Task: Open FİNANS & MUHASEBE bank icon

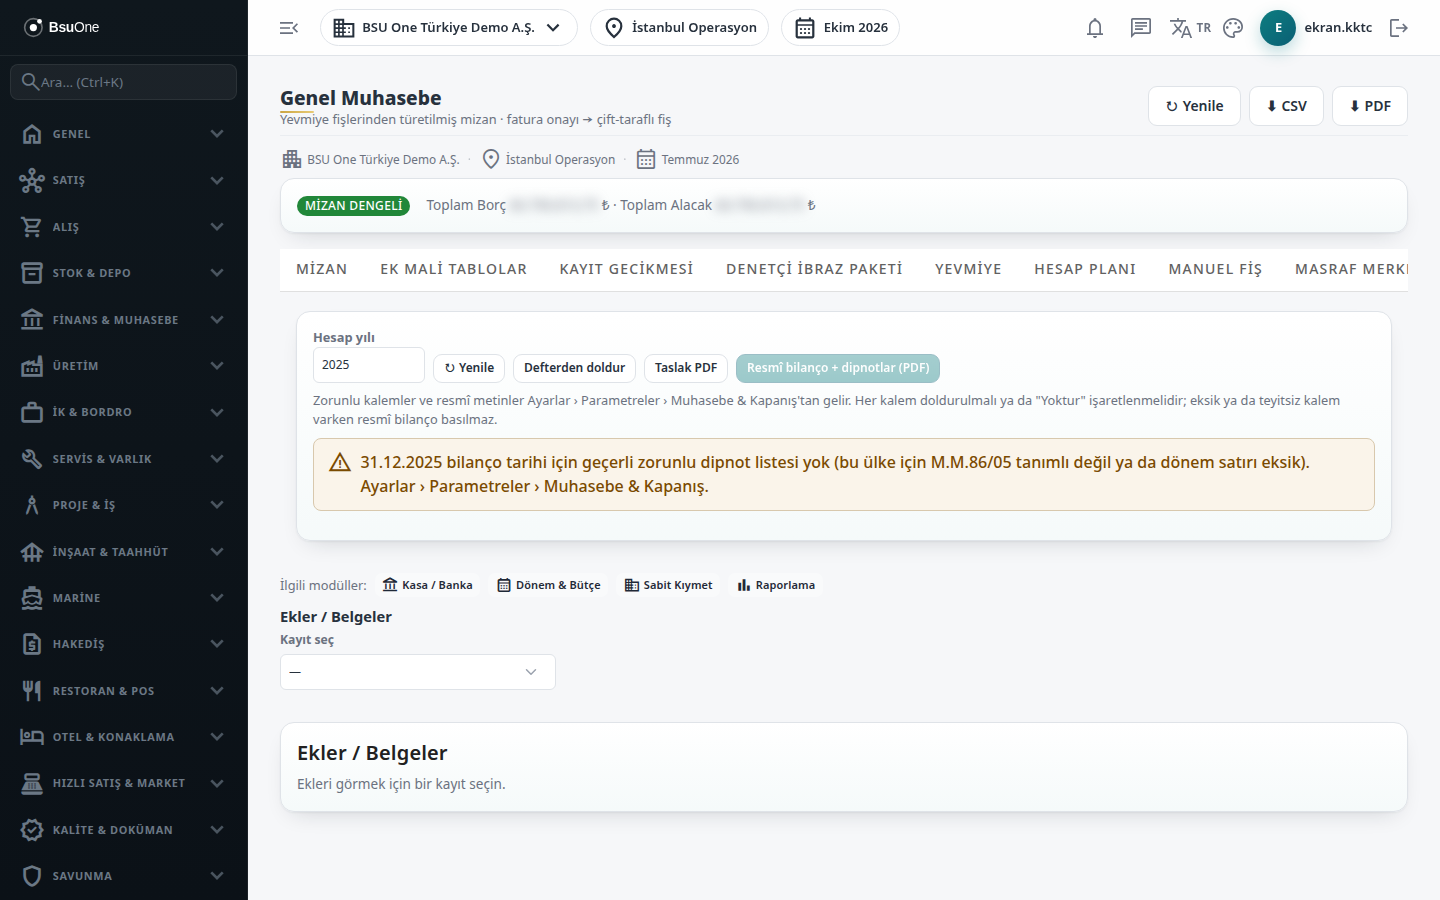Action: coord(32,320)
